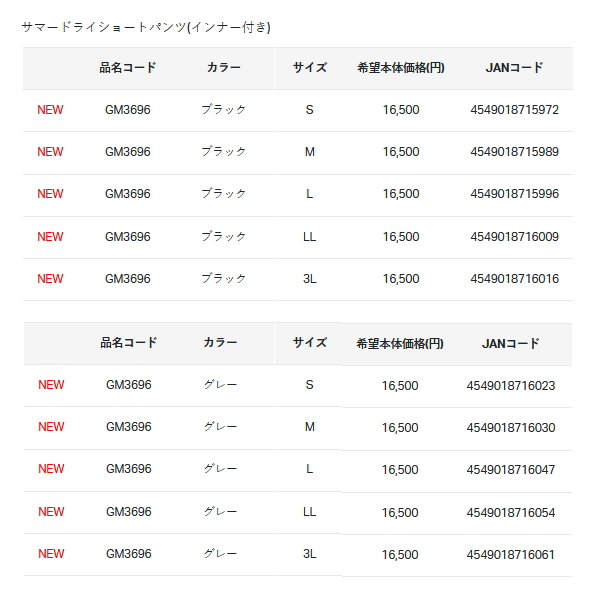Screen dimensions: 600x600
Task: Click JAN code 4549018716016
Action: point(514,279)
